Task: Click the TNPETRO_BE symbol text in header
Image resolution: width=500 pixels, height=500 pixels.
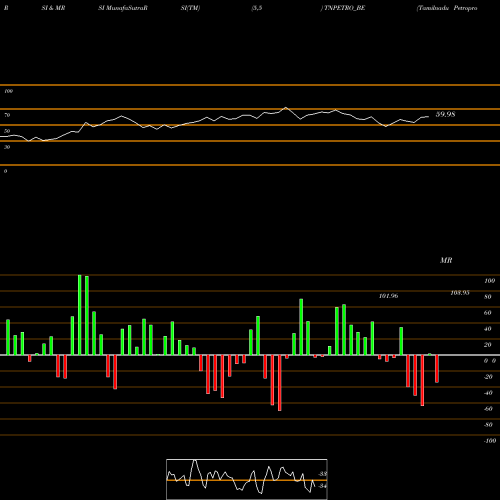Action: (x=345, y=8)
